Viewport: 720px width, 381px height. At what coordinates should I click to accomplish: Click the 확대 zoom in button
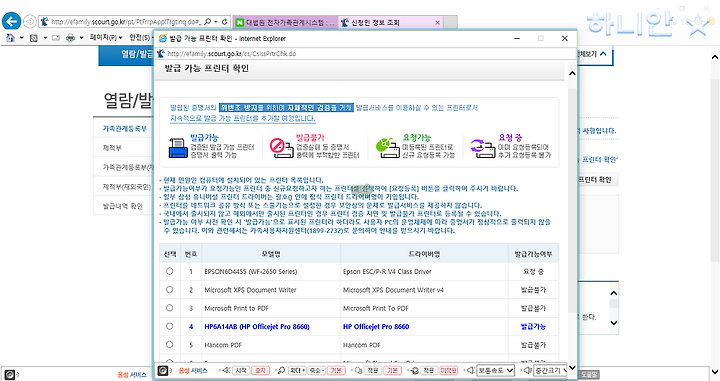point(297,370)
